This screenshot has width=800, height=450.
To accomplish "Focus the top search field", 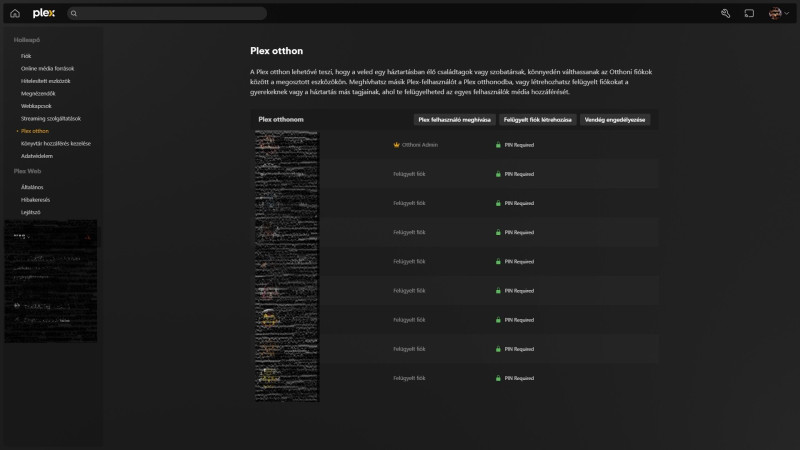I will [167, 13].
